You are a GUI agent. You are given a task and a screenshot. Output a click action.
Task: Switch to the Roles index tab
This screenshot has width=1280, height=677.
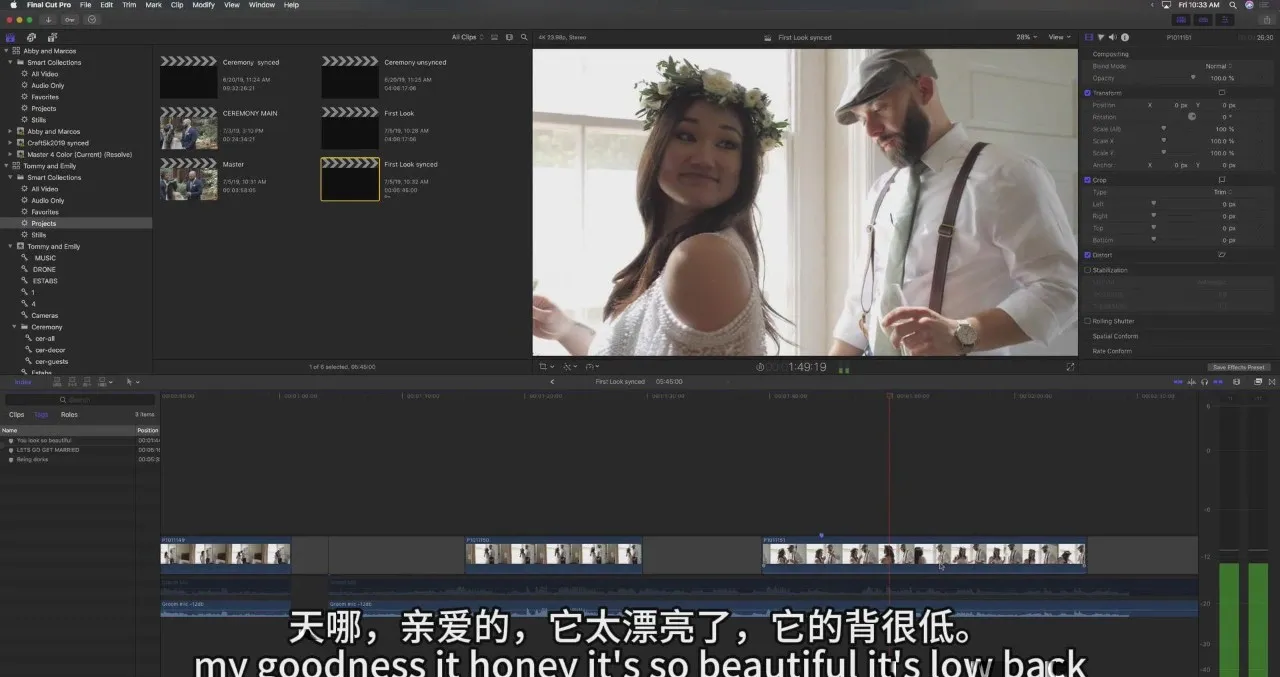click(x=69, y=414)
